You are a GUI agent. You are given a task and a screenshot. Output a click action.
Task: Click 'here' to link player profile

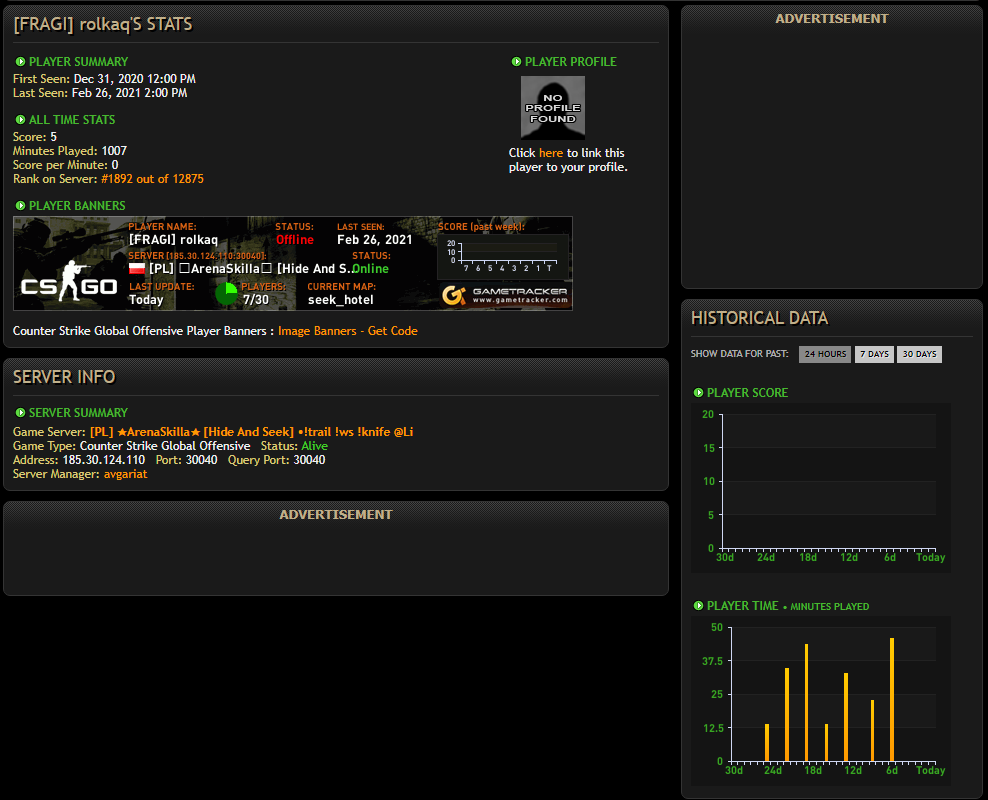pos(551,153)
